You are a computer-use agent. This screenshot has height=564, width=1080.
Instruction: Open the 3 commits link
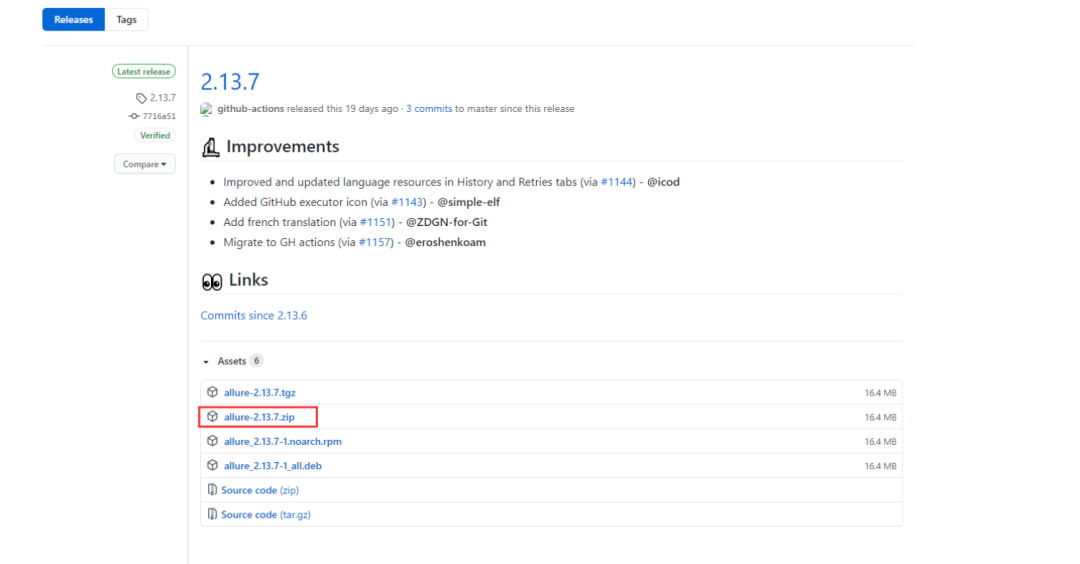click(429, 109)
